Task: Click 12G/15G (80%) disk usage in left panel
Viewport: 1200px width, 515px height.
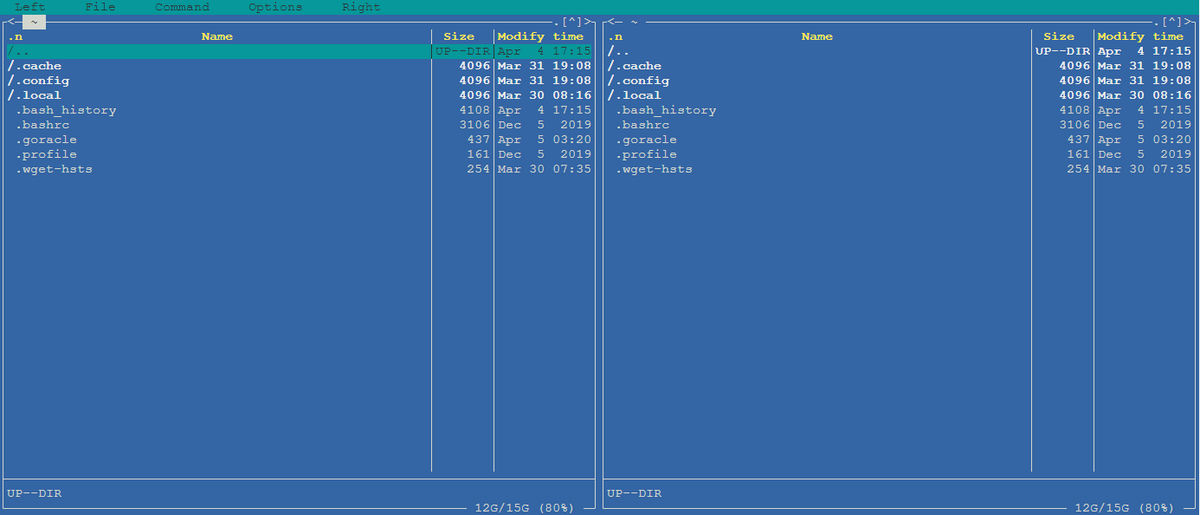Action: pos(524,508)
